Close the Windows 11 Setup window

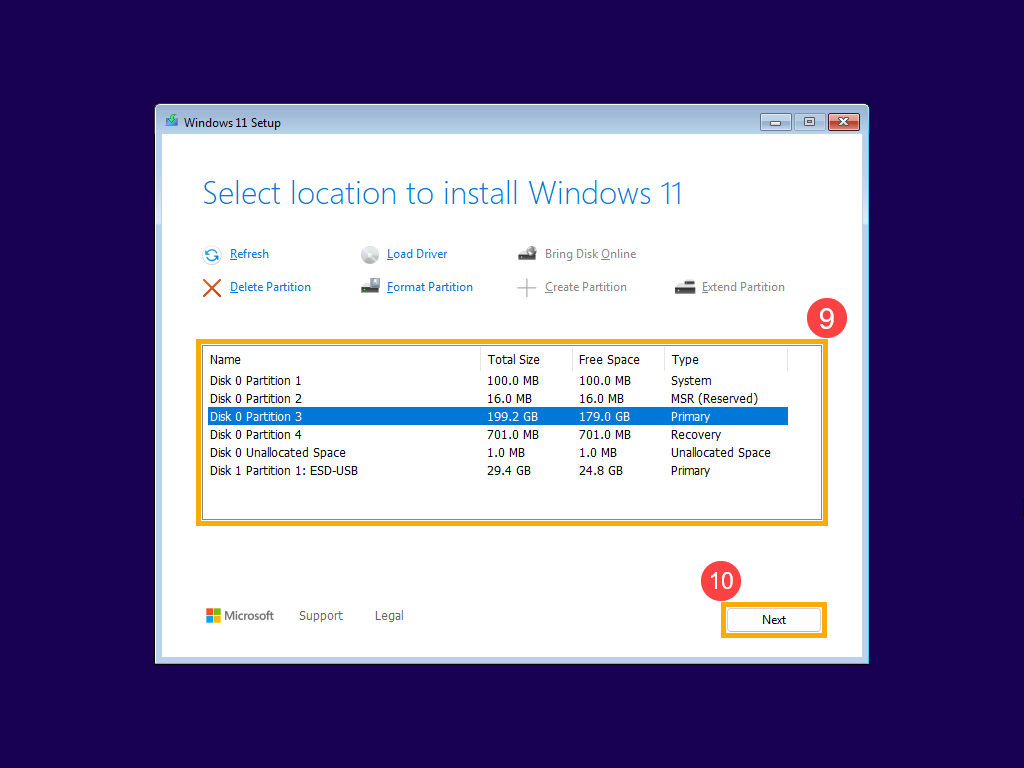(x=844, y=122)
